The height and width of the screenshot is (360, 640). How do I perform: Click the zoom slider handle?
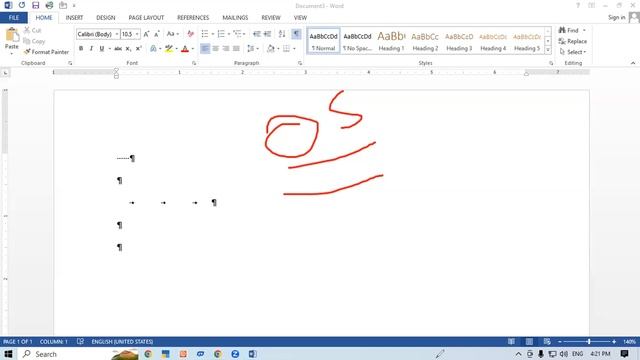pyautogui.click(x=589, y=342)
